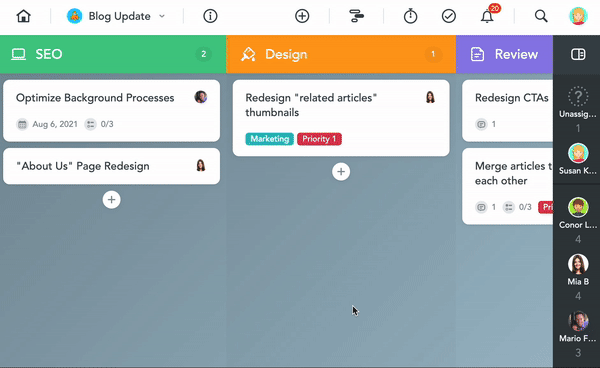Open Redesign related articles thumbnails task
This screenshot has width=600, height=368.
[341, 118]
